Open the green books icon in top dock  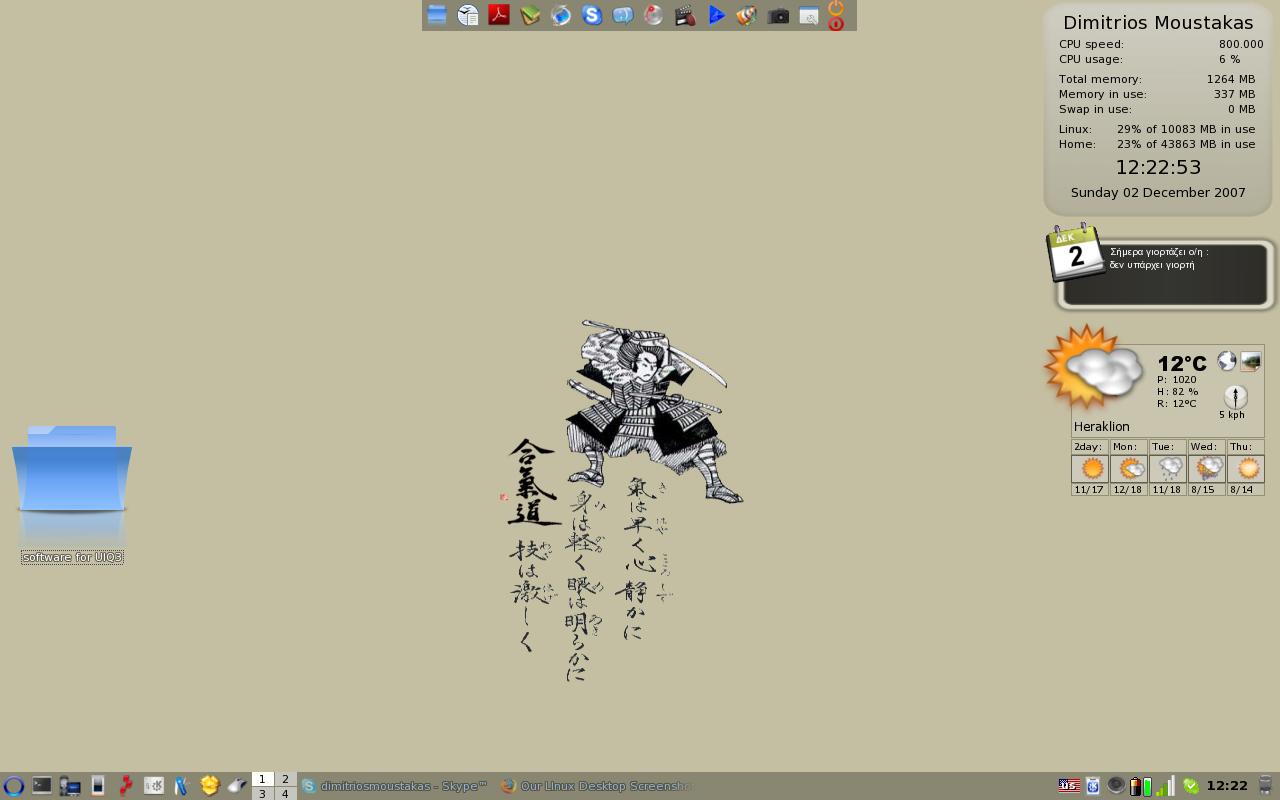[530, 15]
